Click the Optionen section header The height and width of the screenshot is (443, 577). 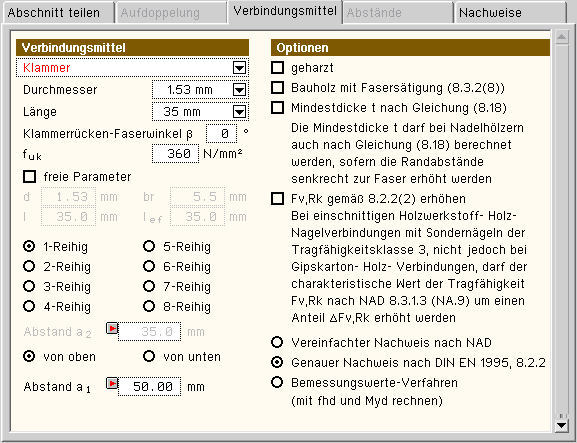410,48
